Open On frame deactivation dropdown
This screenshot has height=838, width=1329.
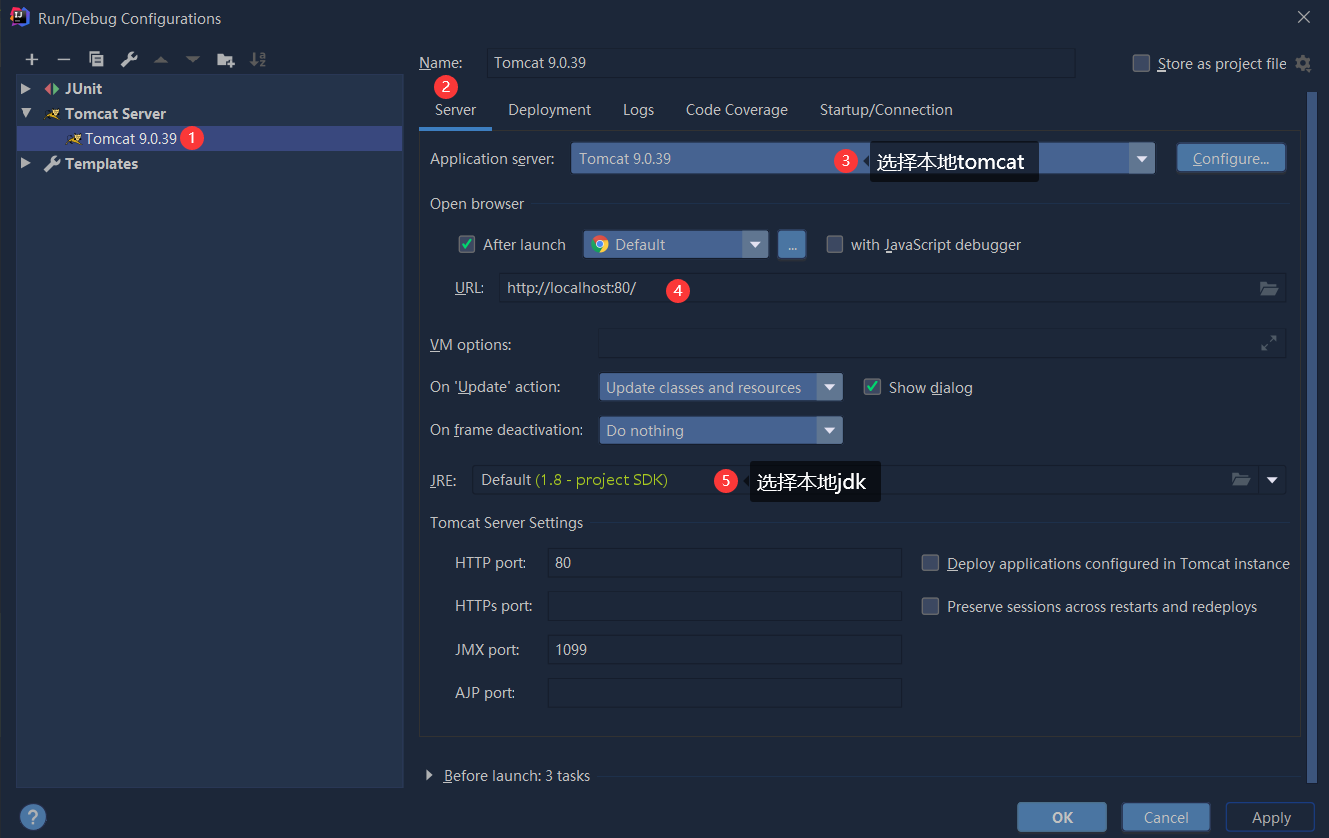pyautogui.click(x=721, y=430)
